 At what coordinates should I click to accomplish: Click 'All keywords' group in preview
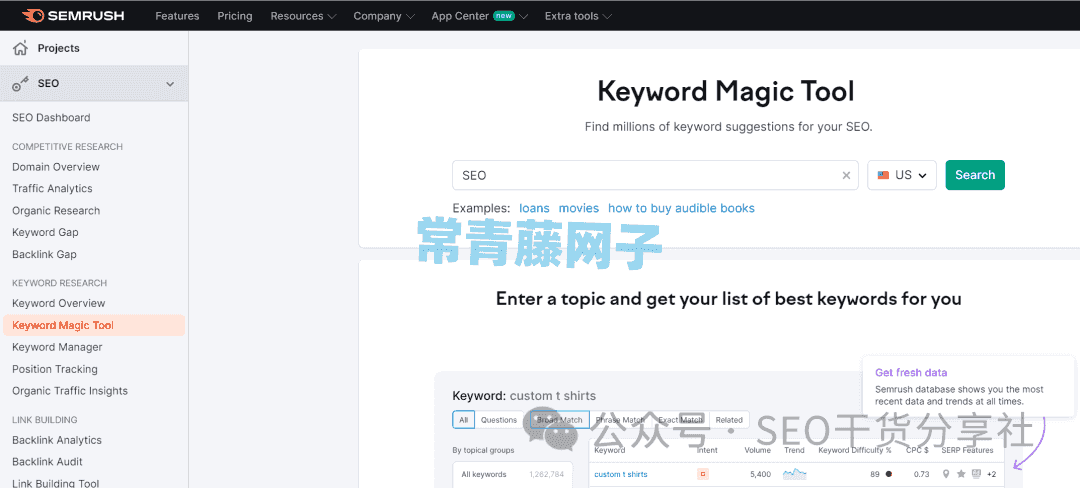(512, 474)
